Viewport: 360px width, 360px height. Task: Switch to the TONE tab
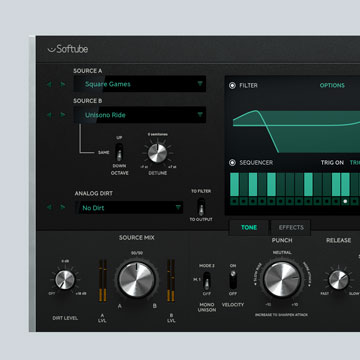[x=249, y=227]
